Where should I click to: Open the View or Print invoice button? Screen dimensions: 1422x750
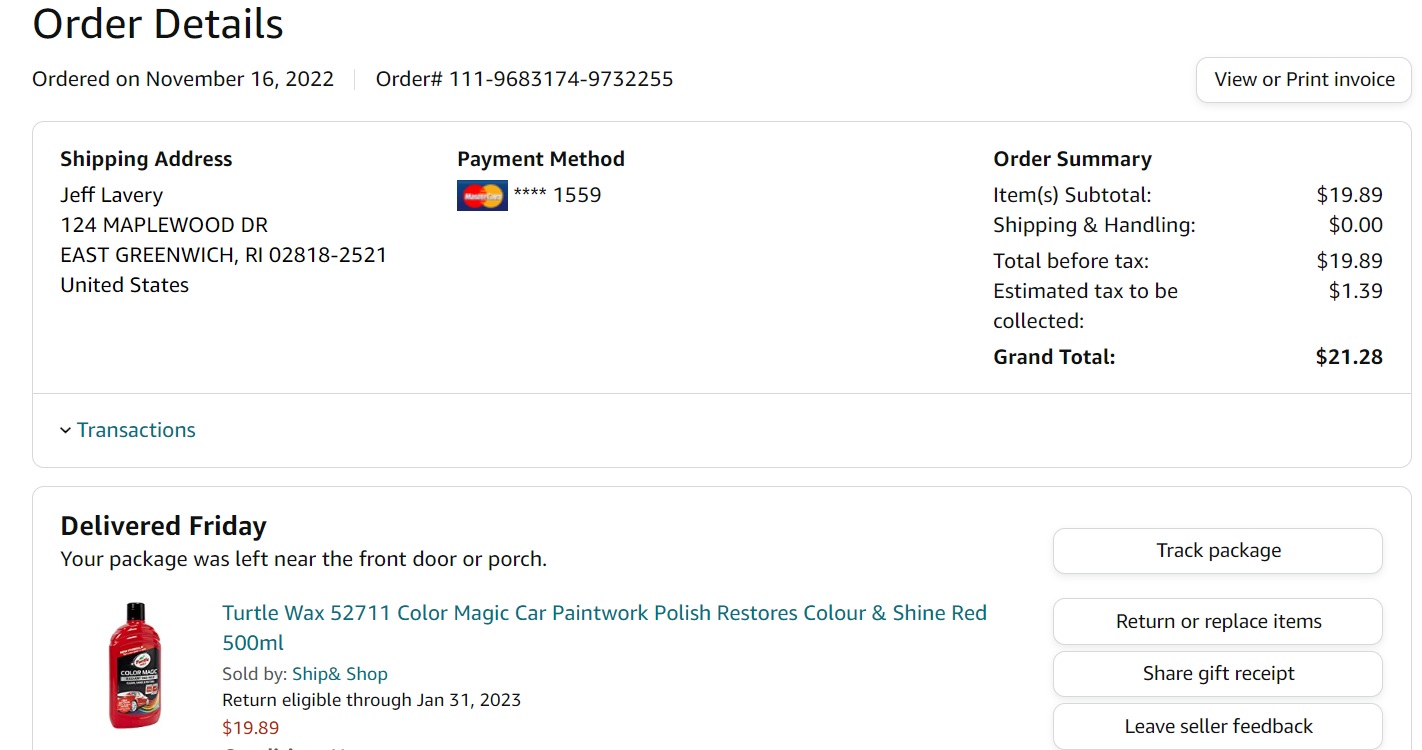point(1303,80)
